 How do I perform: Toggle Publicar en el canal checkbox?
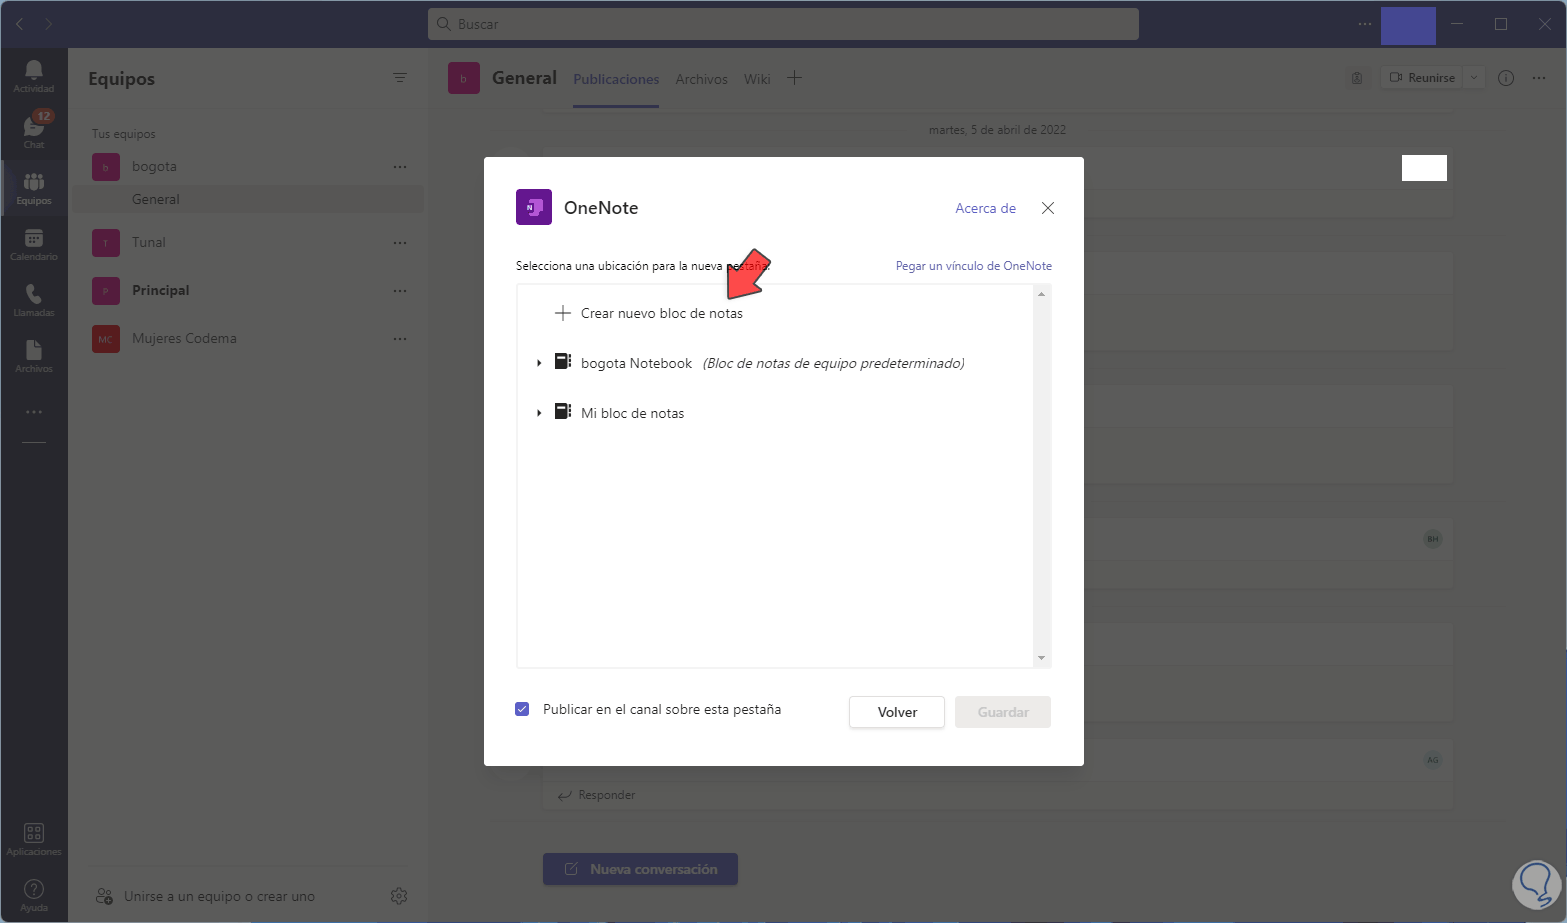tap(522, 709)
